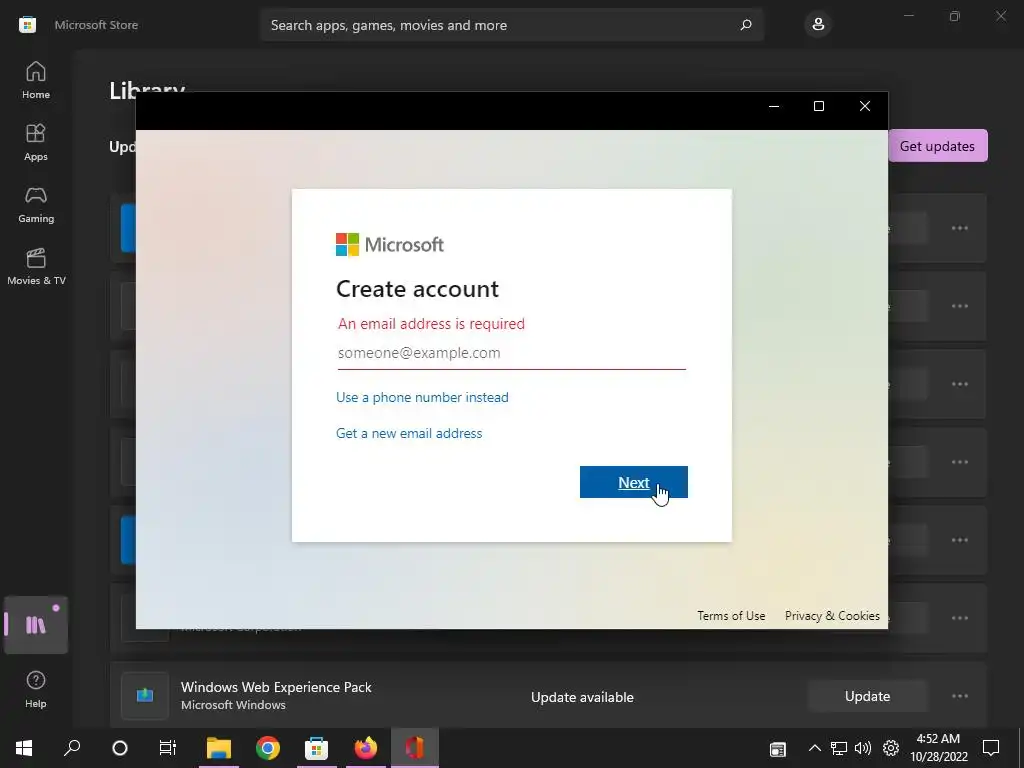Image resolution: width=1024 pixels, height=768 pixels.
Task: Launch Chrome from the taskbar
Action: pyautogui.click(x=268, y=748)
